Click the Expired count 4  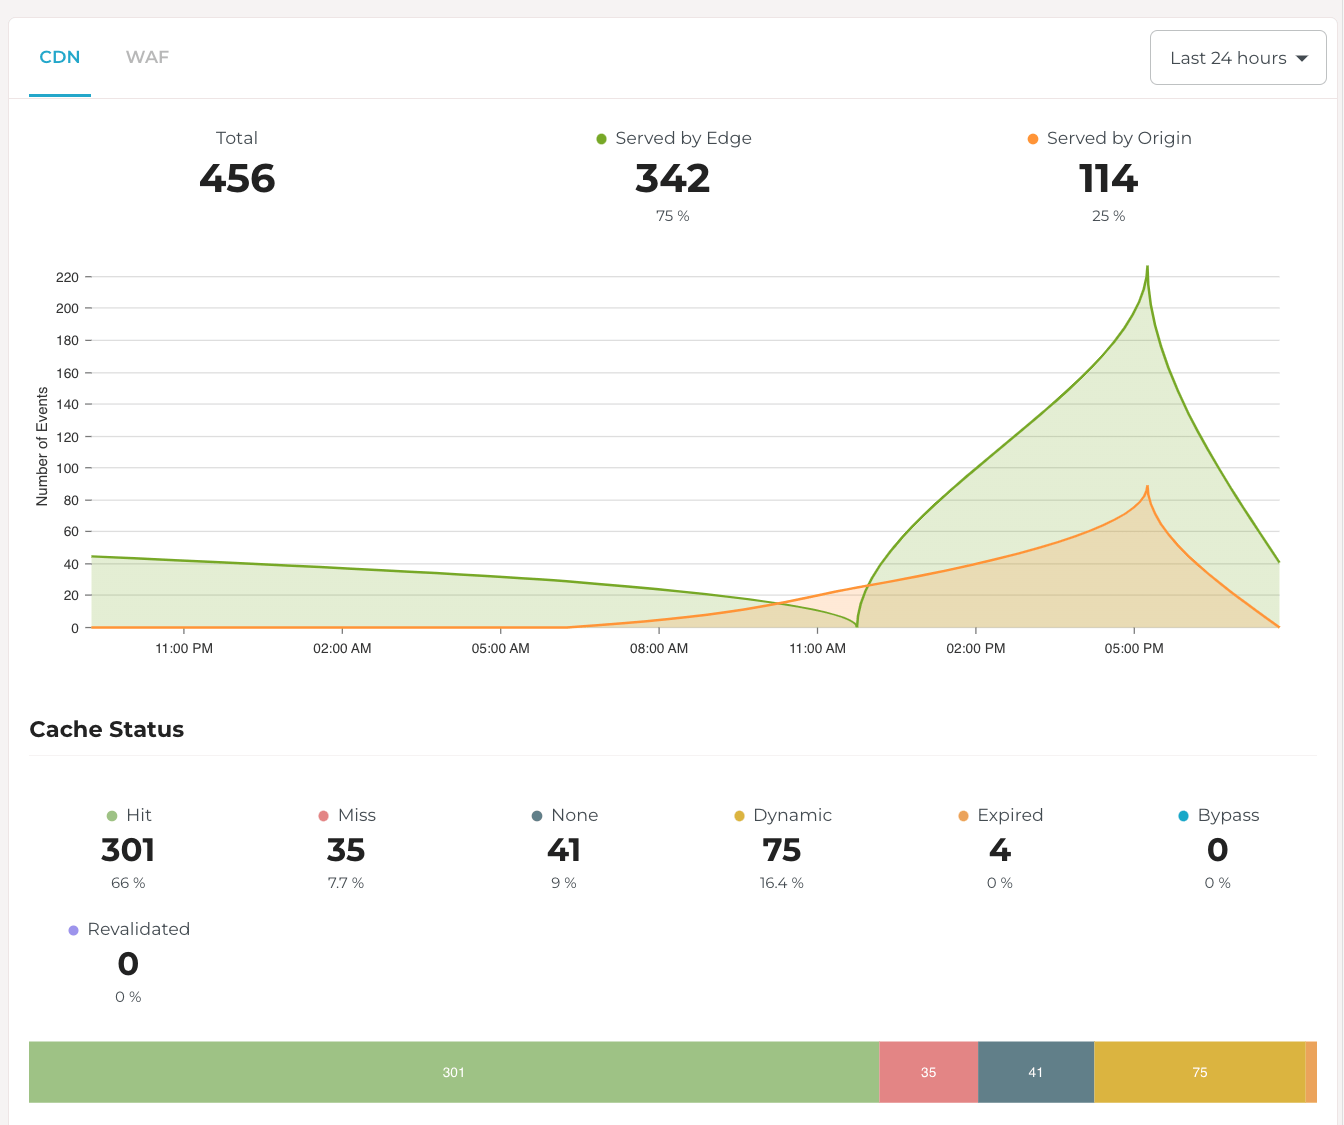[x=1000, y=850]
